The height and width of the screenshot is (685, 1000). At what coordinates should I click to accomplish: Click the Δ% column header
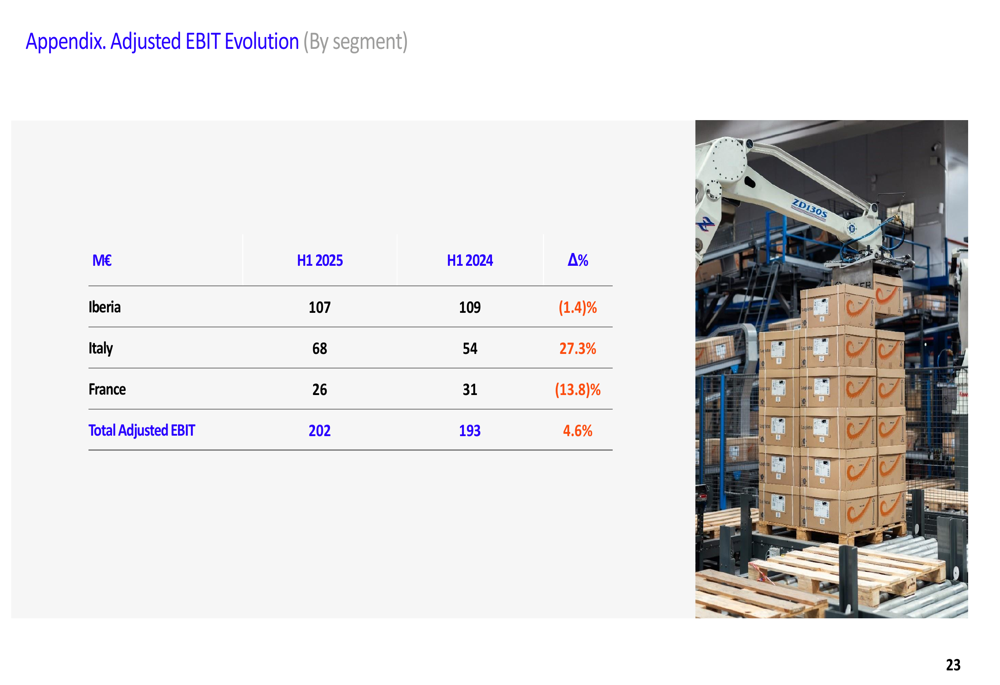point(578,260)
